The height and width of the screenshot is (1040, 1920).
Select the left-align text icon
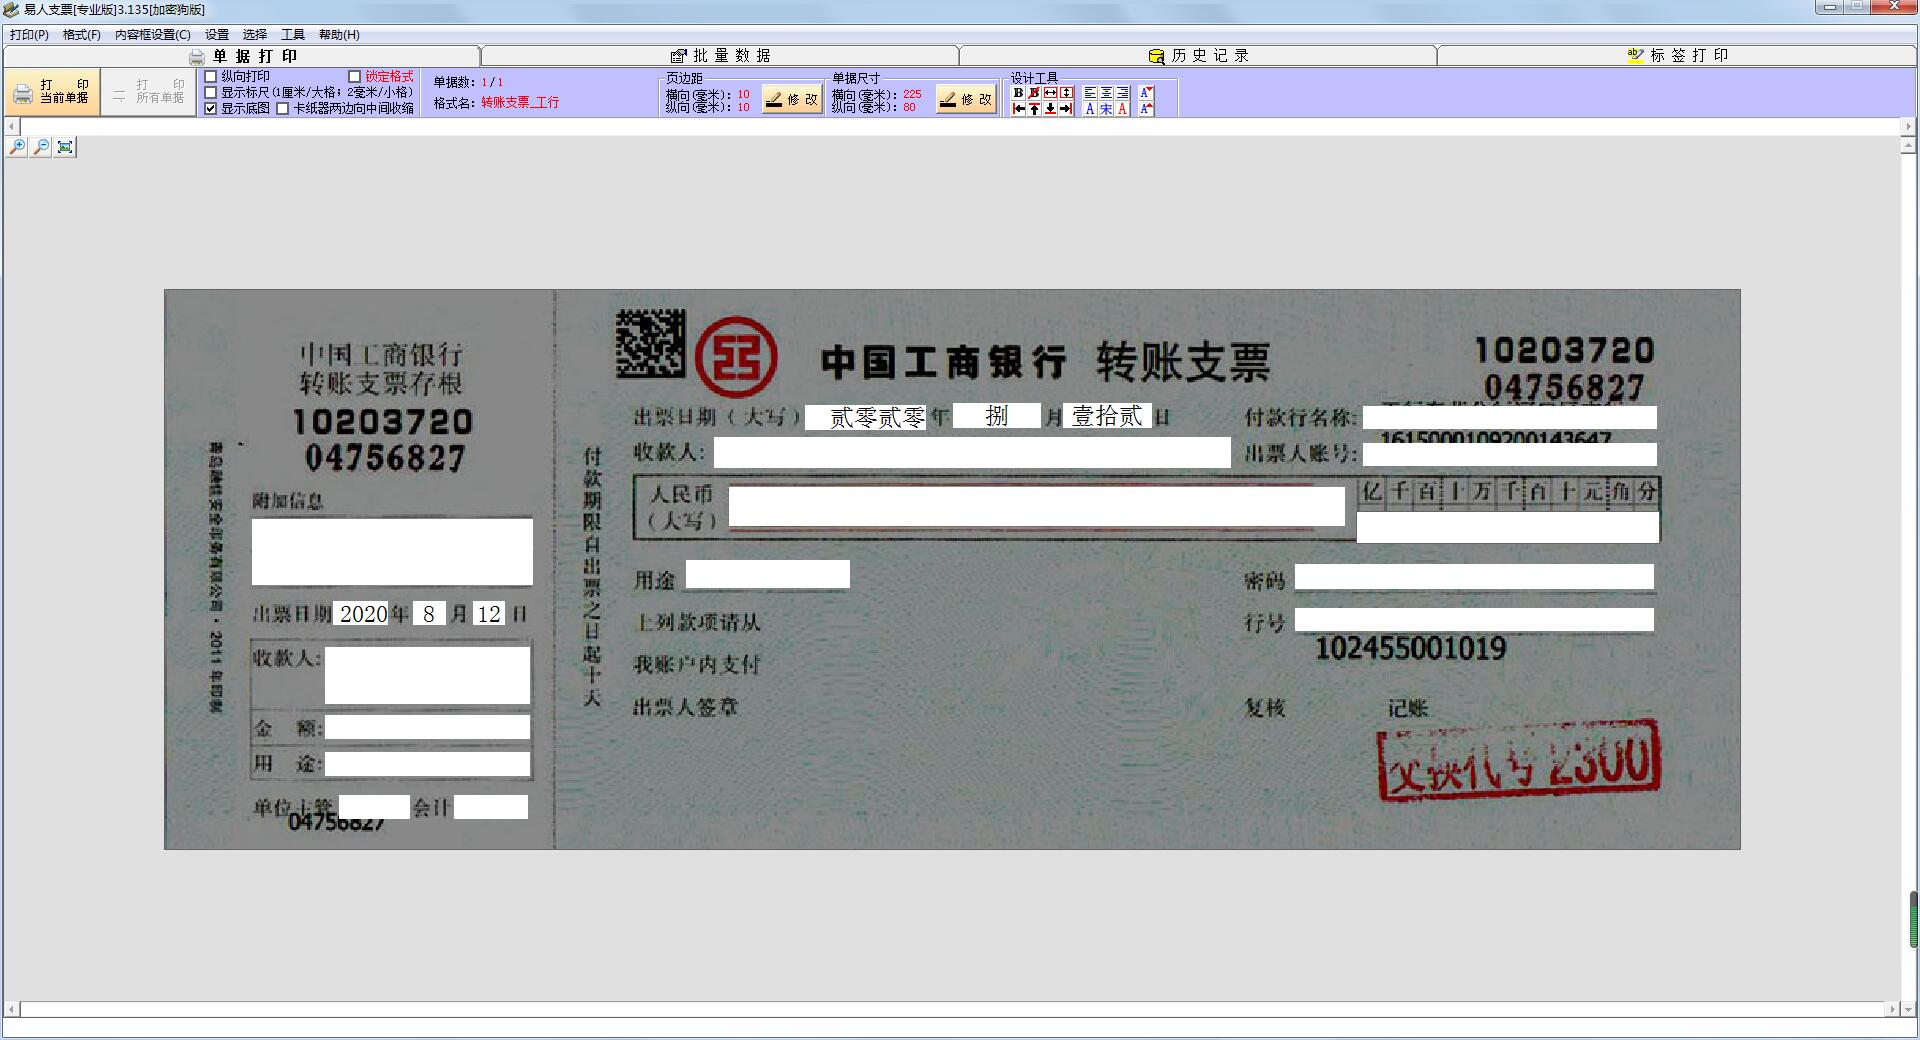pyautogui.click(x=1091, y=93)
